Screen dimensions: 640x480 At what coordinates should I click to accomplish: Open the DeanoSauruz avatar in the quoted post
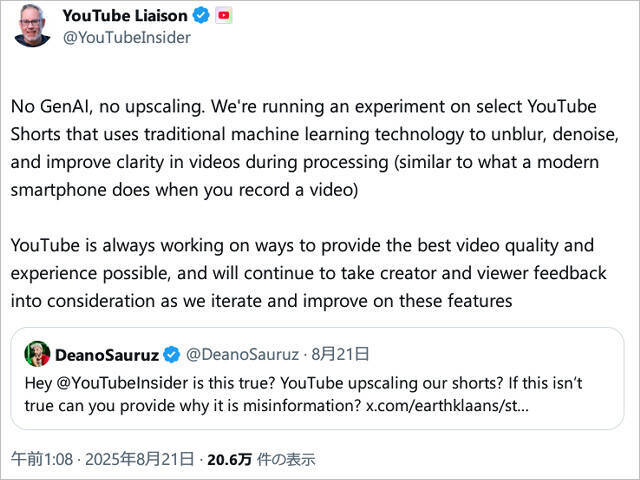pos(38,353)
